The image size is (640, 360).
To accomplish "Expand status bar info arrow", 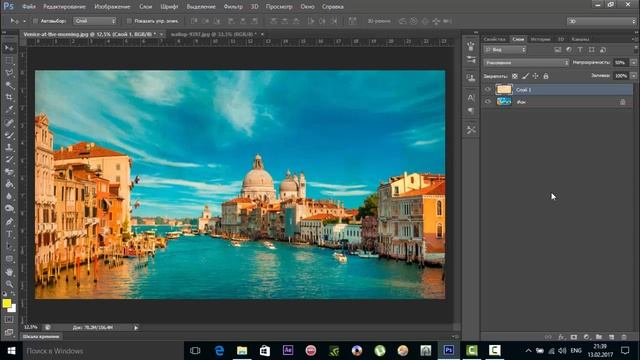I will click(x=136, y=327).
